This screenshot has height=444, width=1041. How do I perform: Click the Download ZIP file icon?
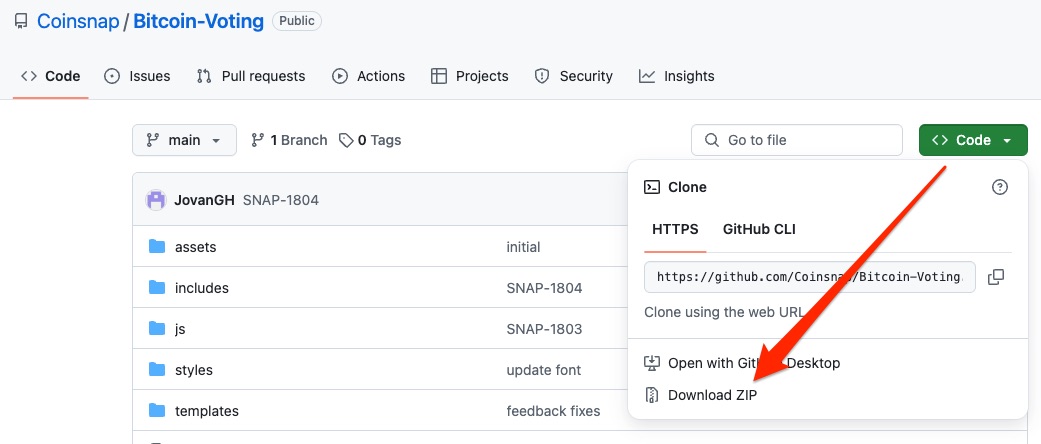(652, 395)
